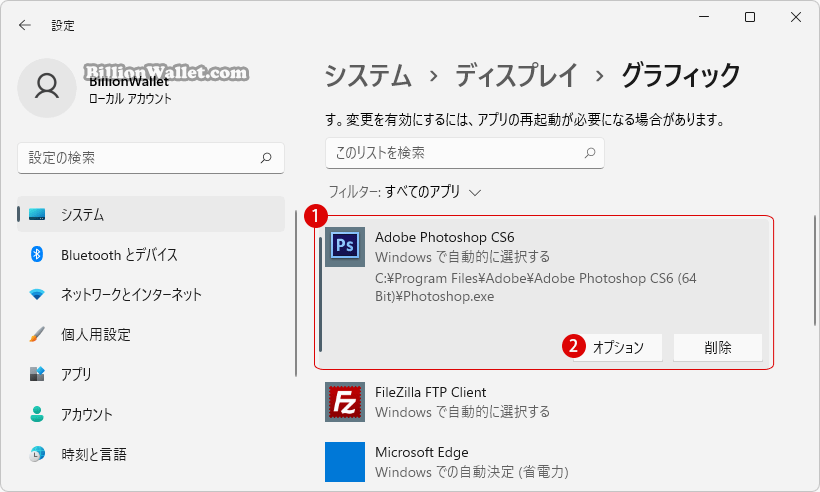The width and height of the screenshot is (820, 492).
Task: Close the Settings window
Action: click(x=796, y=17)
